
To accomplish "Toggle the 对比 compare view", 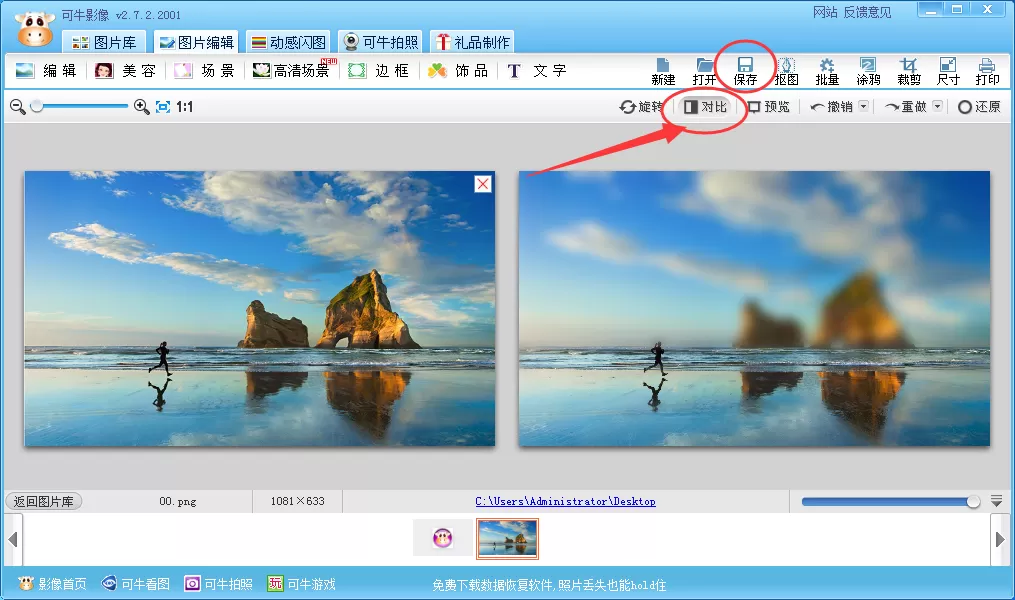I will [706, 107].
